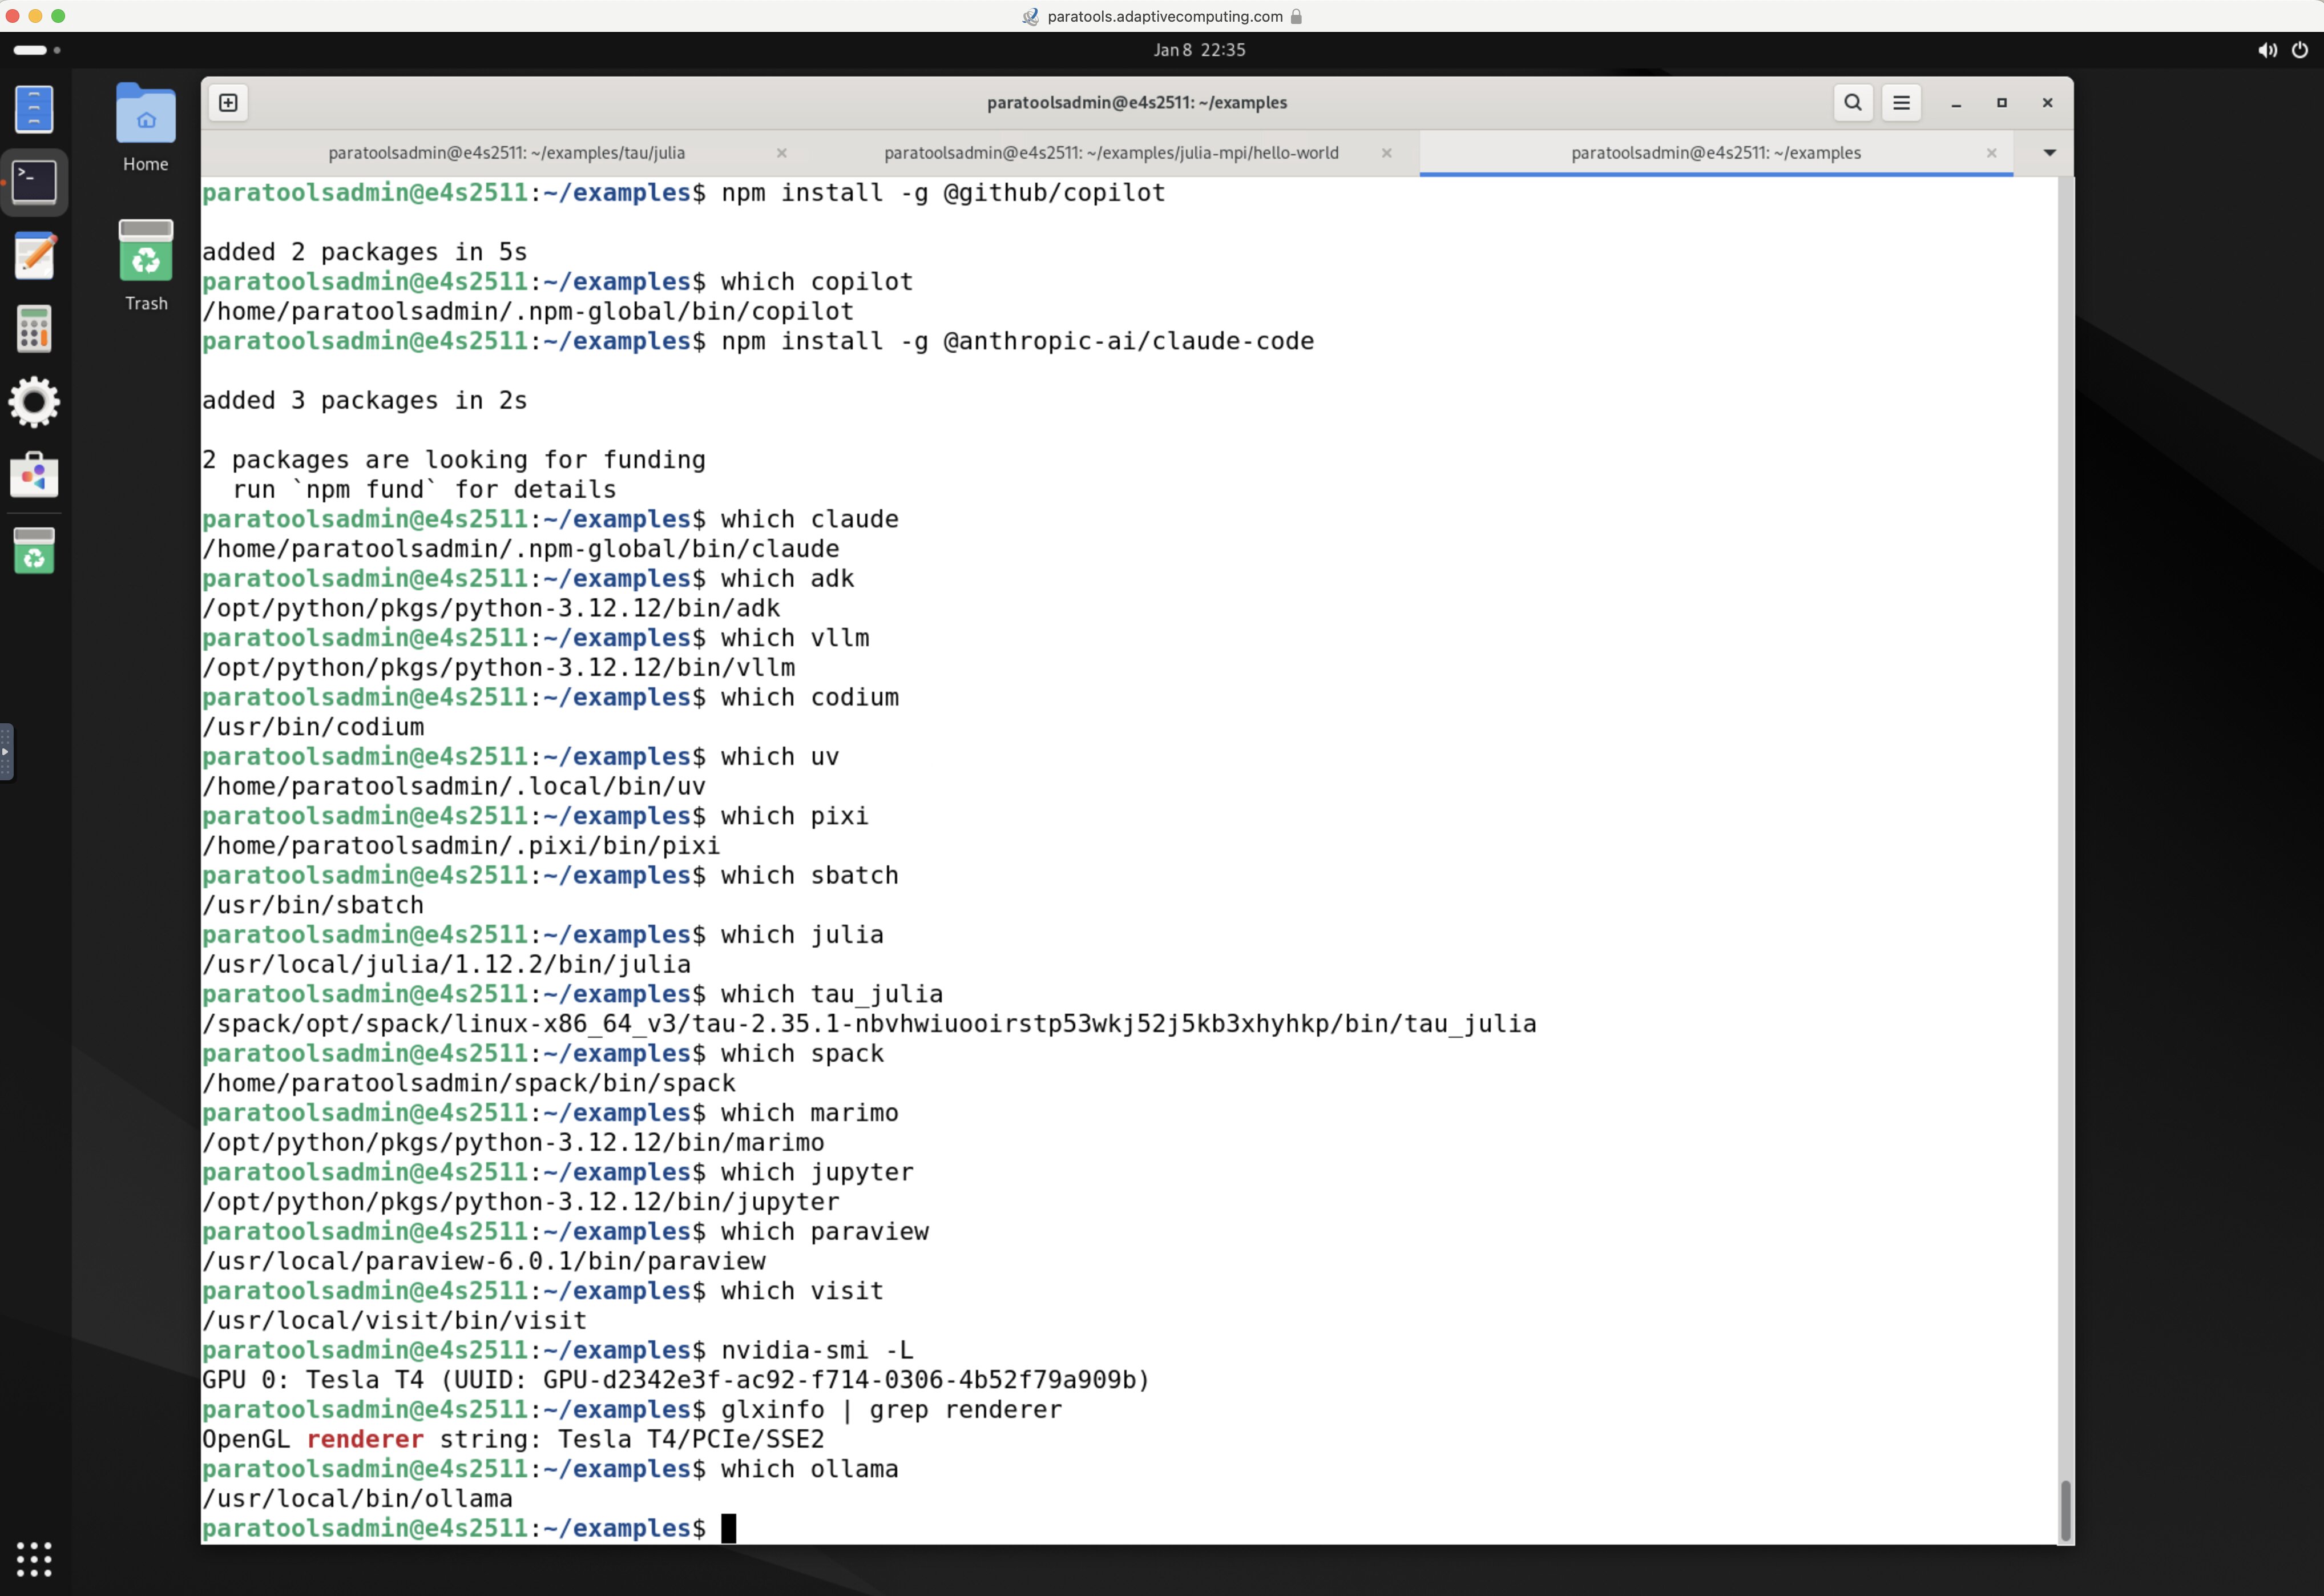Open Software store from the dock

pyautogui.click(x=34, y=475)
